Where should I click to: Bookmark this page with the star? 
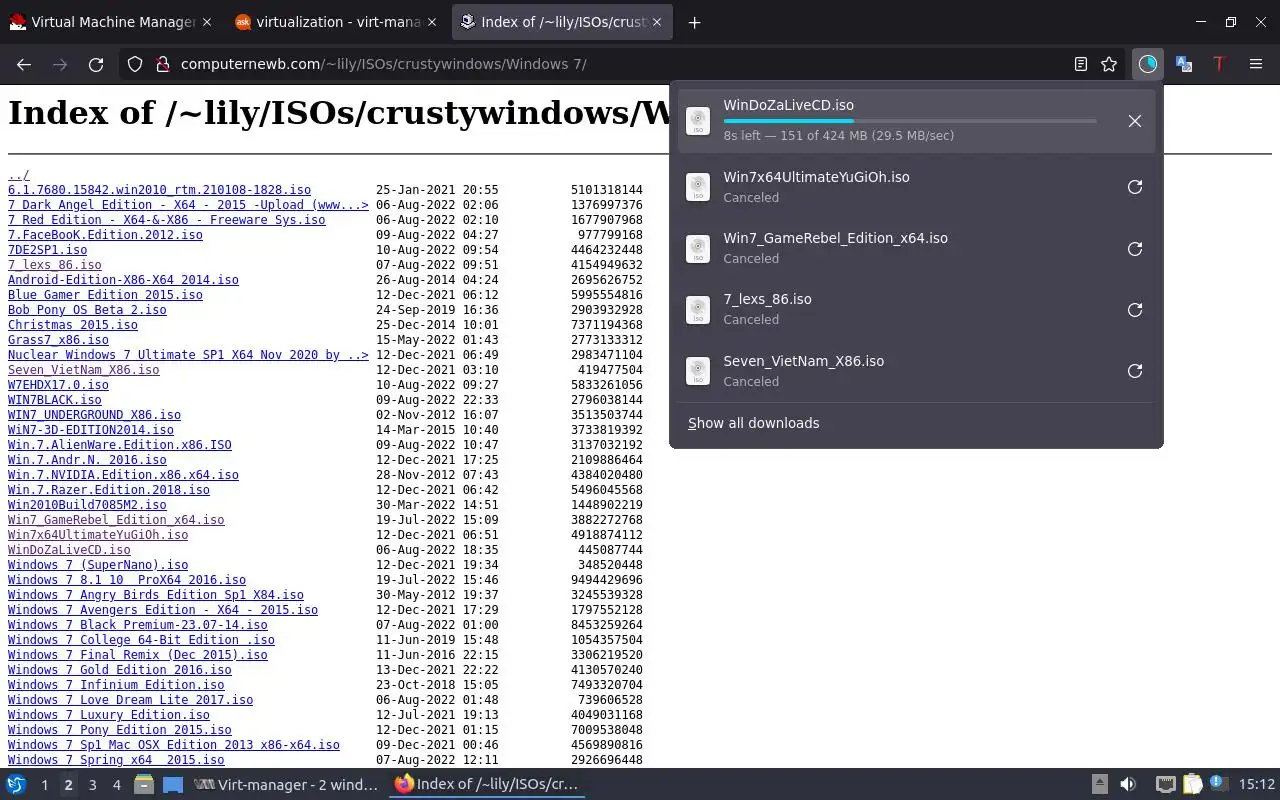coord(1109,64)
